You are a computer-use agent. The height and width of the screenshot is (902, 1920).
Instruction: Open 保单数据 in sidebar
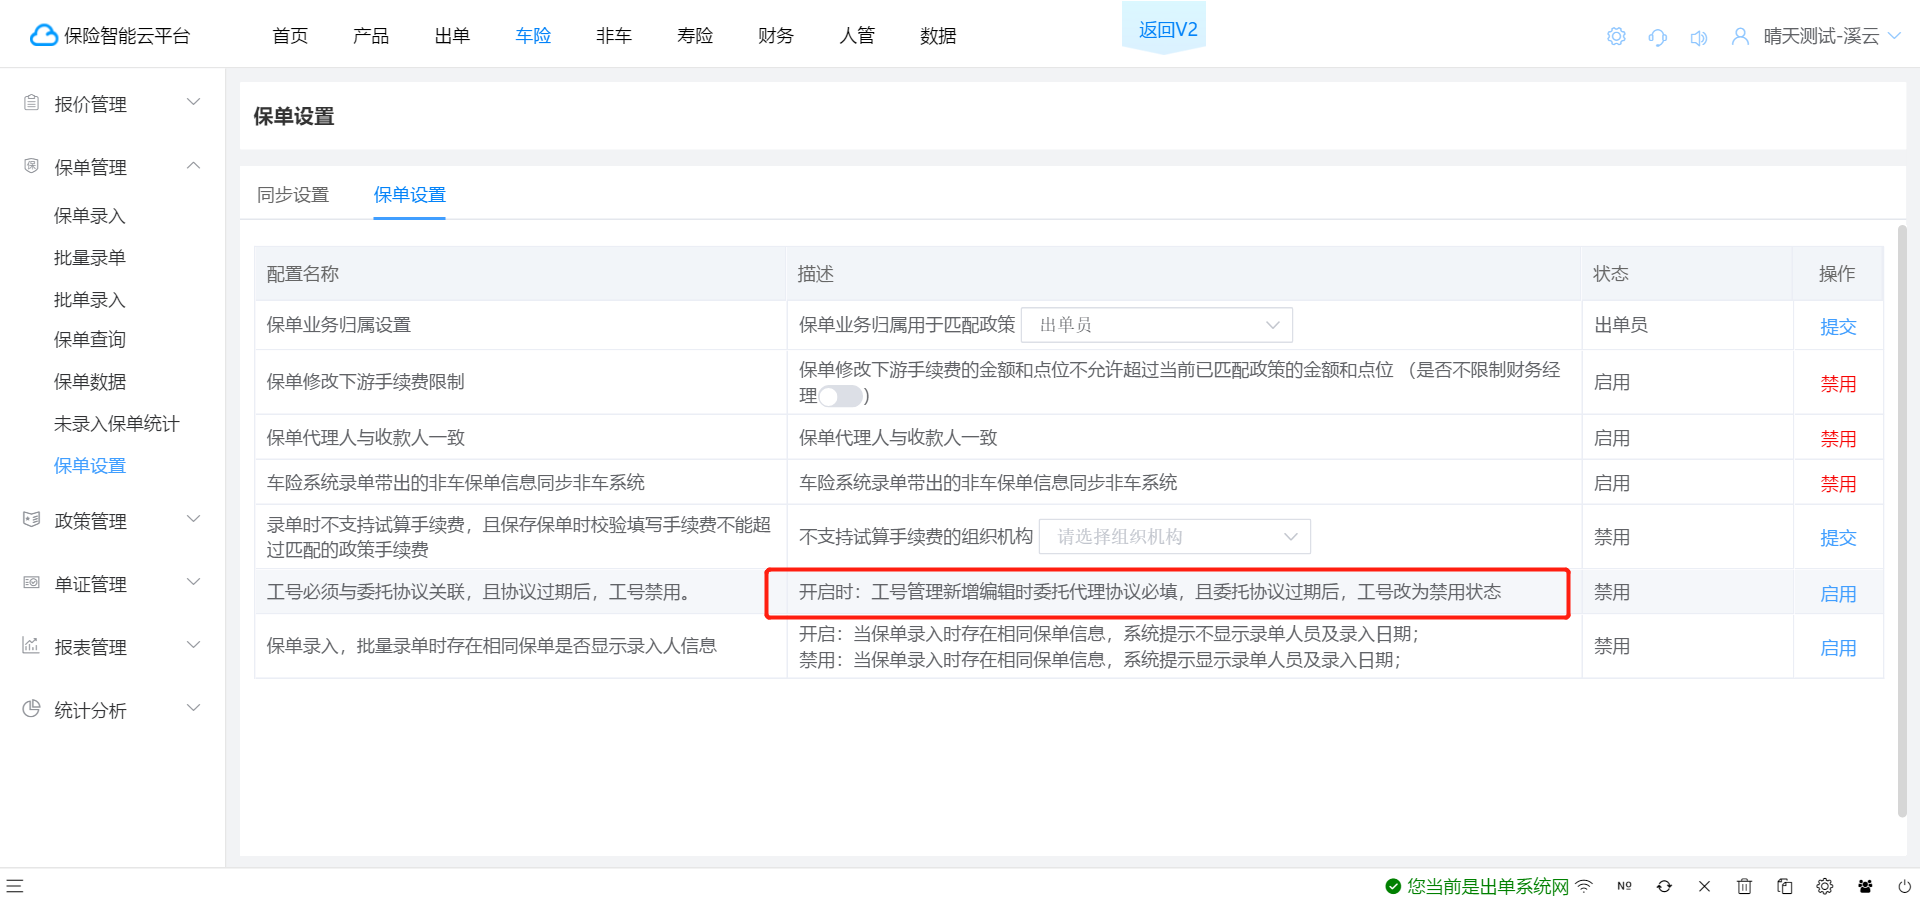[90, 382]
